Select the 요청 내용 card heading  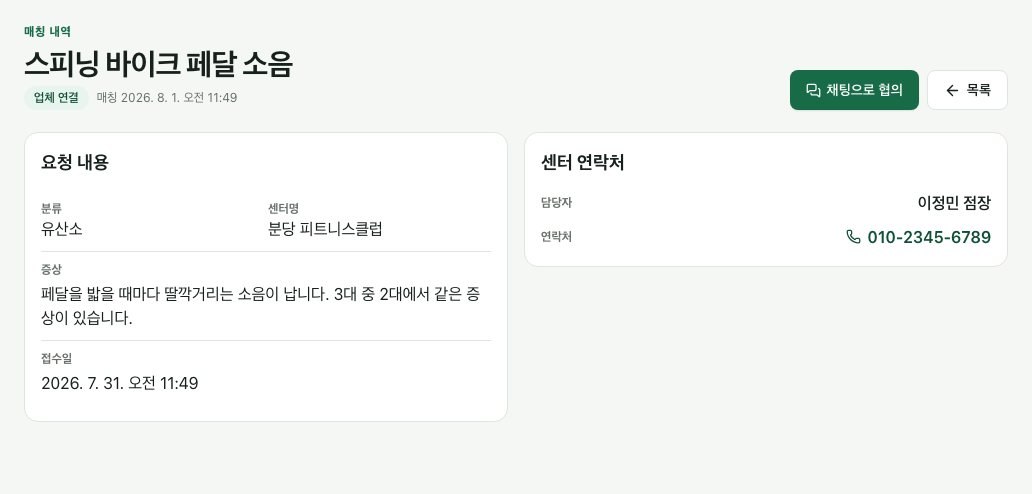coord(74,162)
